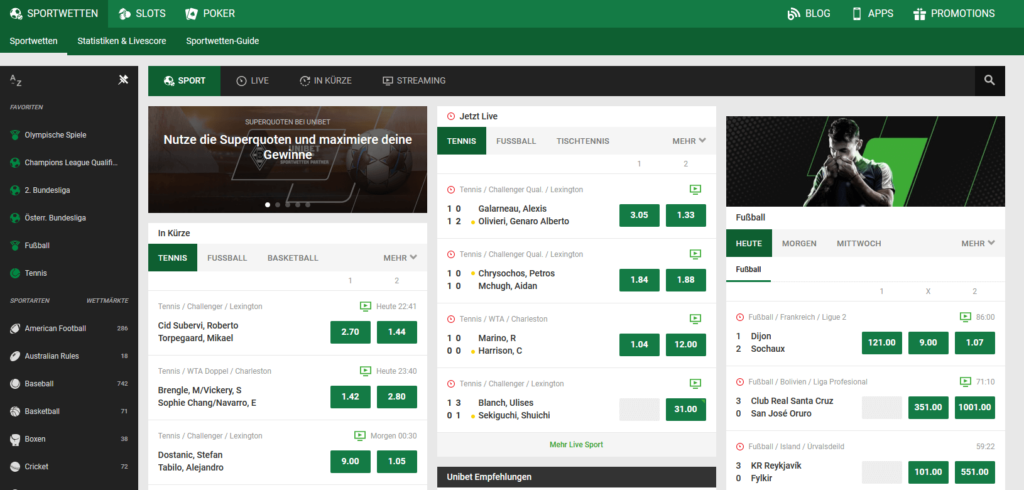The height and width of the screenshot is (490, 1024).
Task: Open Brengle/Vickery doubles match row
Action: (287, 388)
